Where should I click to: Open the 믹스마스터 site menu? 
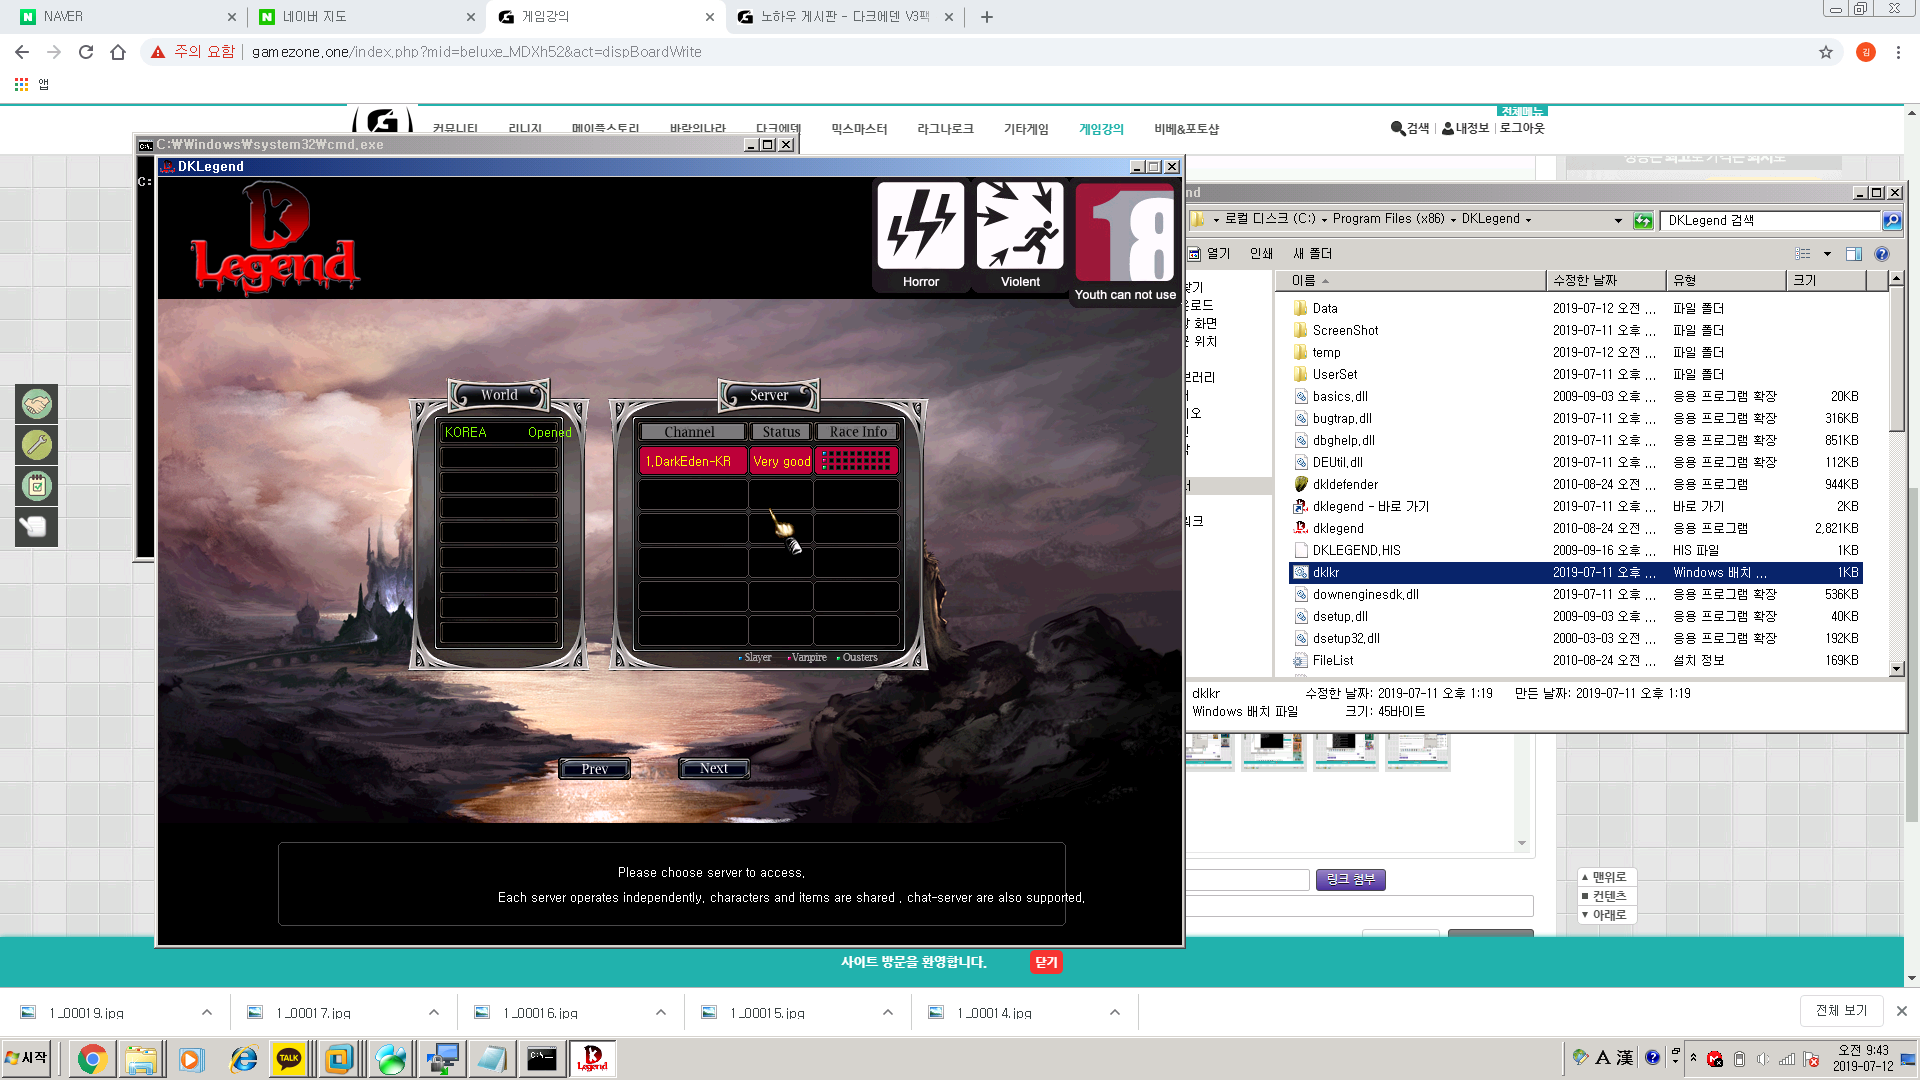[859, 129]
